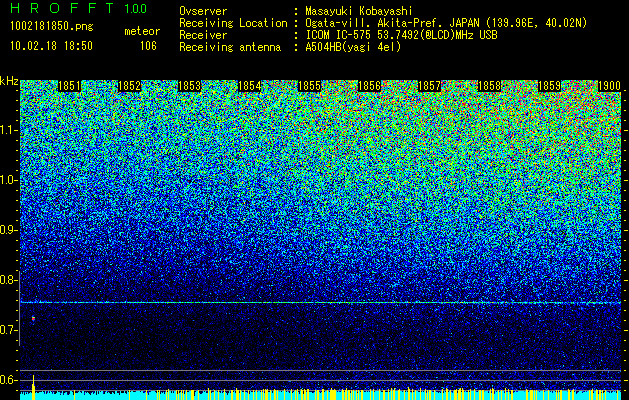
Task: Click the A504HB(yagi 4el) antenna value
Action: [x=353, y=47]
